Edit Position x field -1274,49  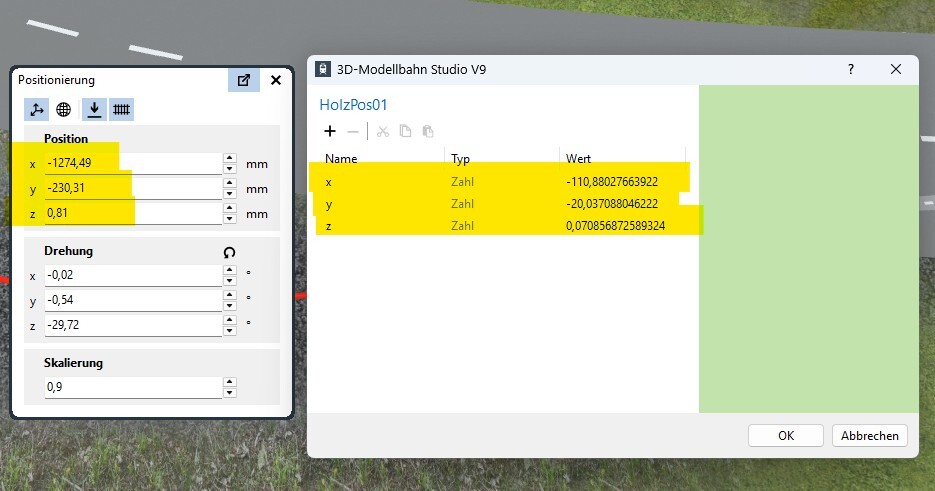click(133, 163)
